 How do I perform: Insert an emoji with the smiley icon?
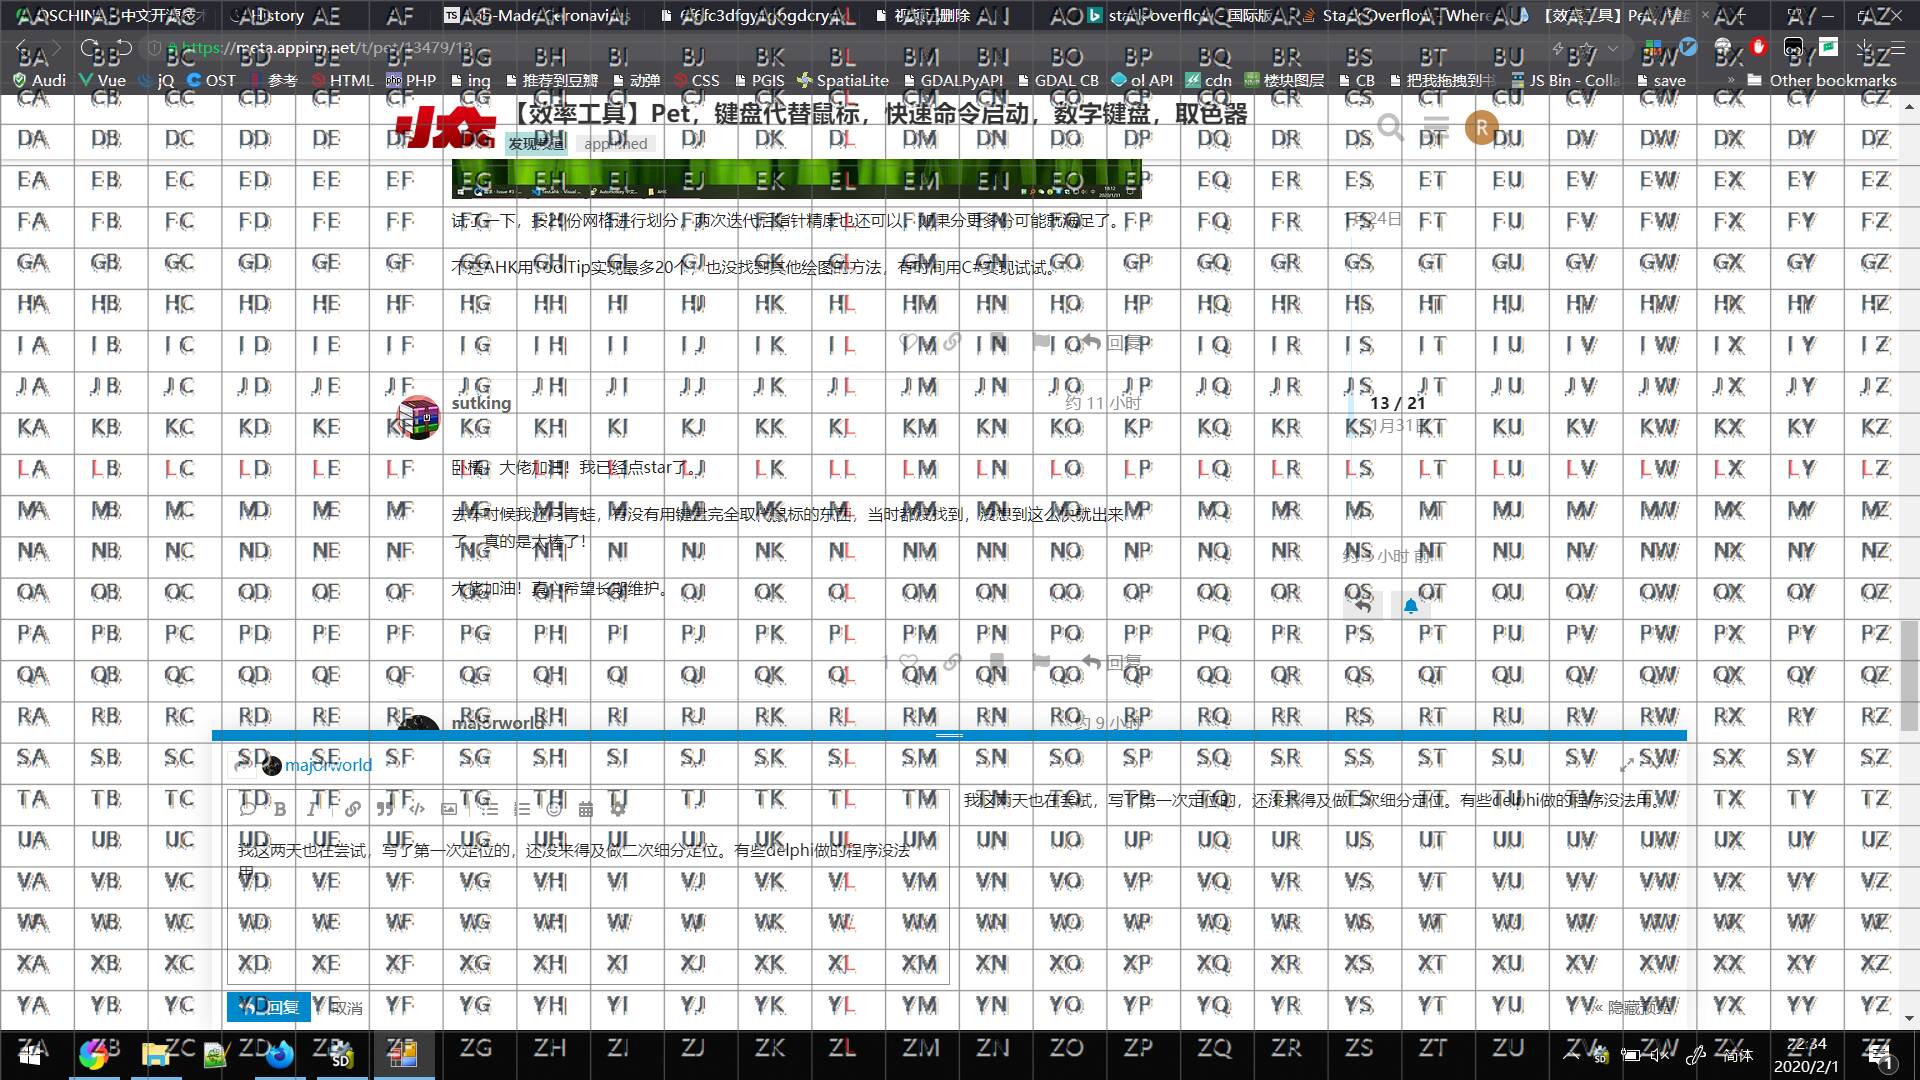(554, 809)
